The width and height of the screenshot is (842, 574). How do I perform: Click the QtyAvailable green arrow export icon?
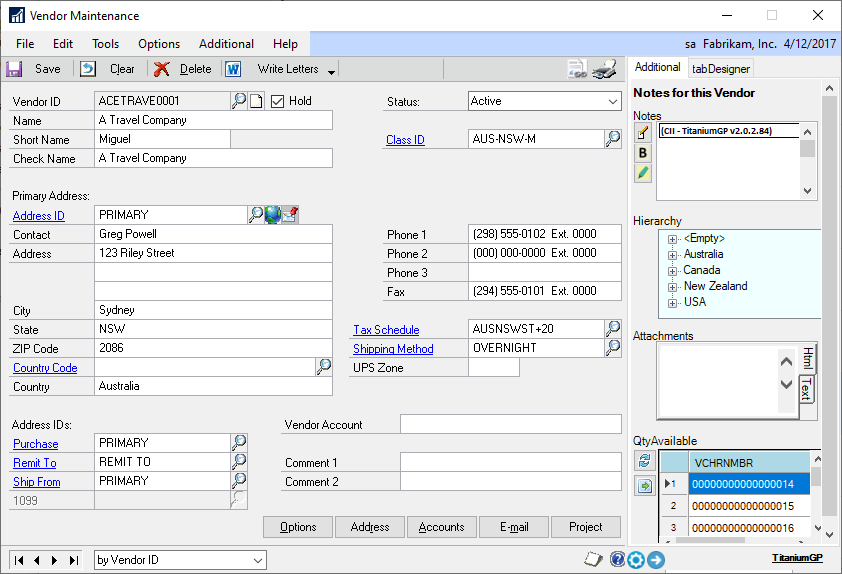click(644, 486)
